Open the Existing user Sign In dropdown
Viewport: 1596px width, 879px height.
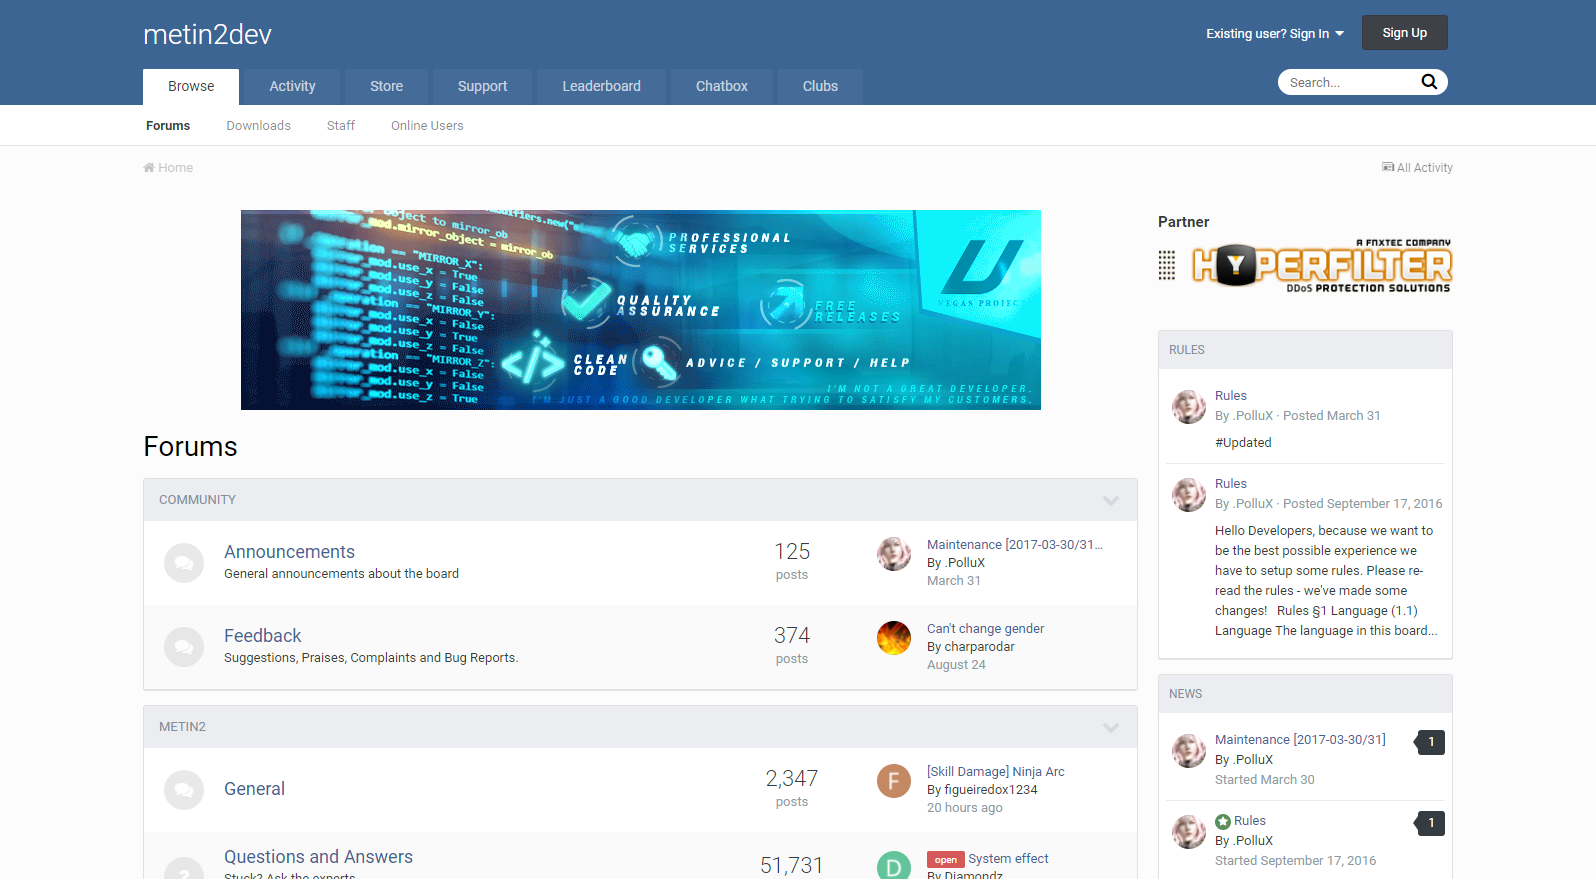coord(1275,33)
